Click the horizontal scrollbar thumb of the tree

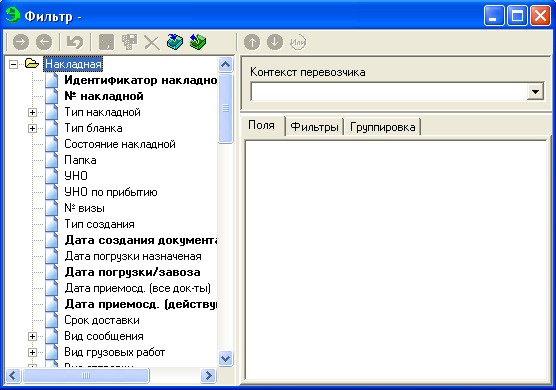click(85, 375)
